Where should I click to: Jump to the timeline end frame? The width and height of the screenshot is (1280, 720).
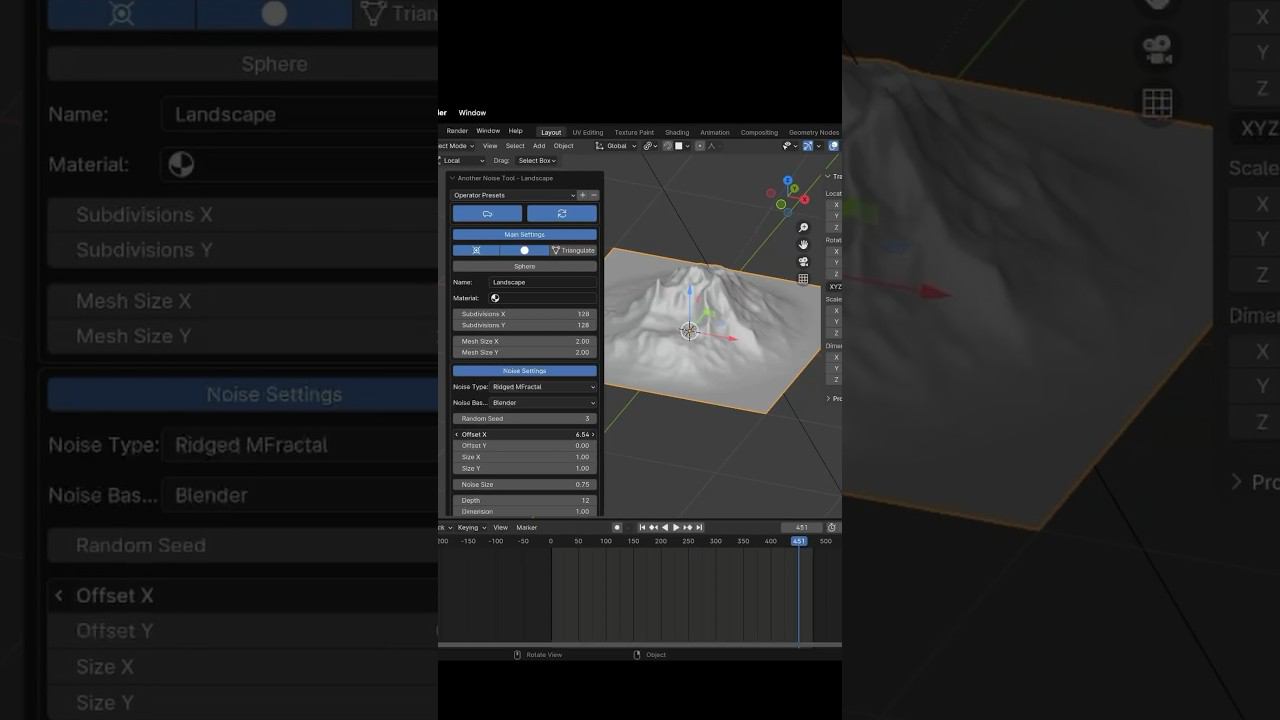pyautogui.click(x=699, y=527)
